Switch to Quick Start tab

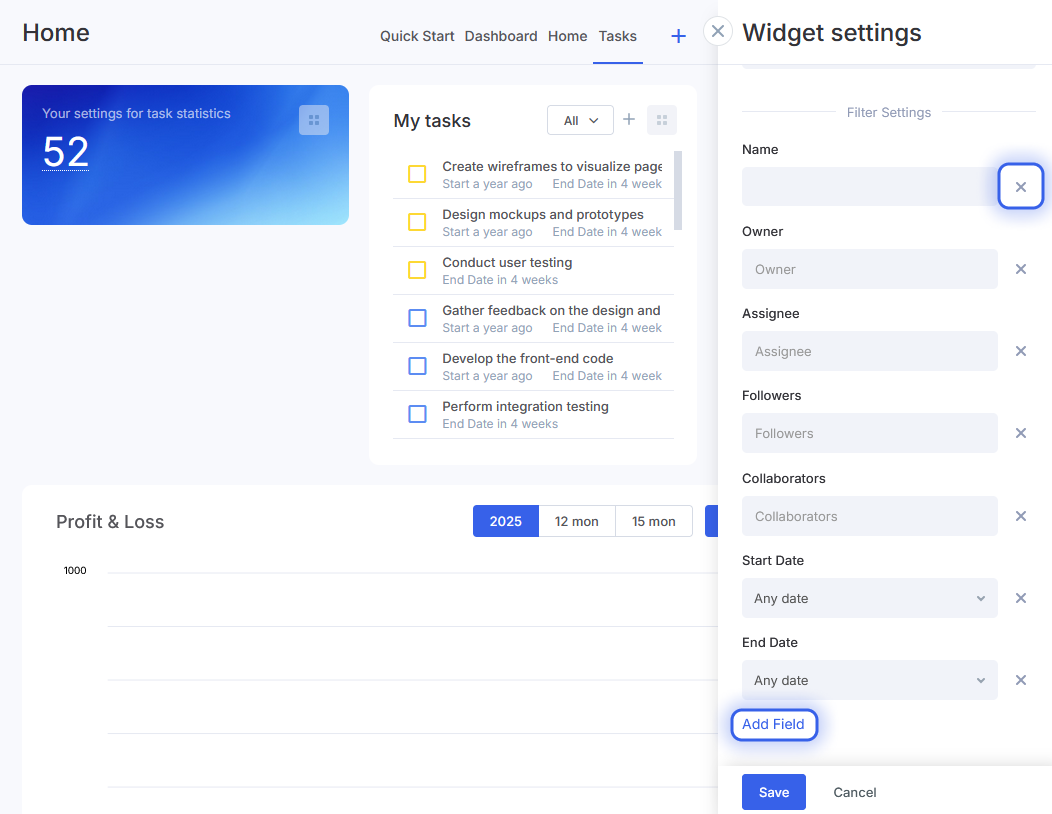(x=417, y=36)
